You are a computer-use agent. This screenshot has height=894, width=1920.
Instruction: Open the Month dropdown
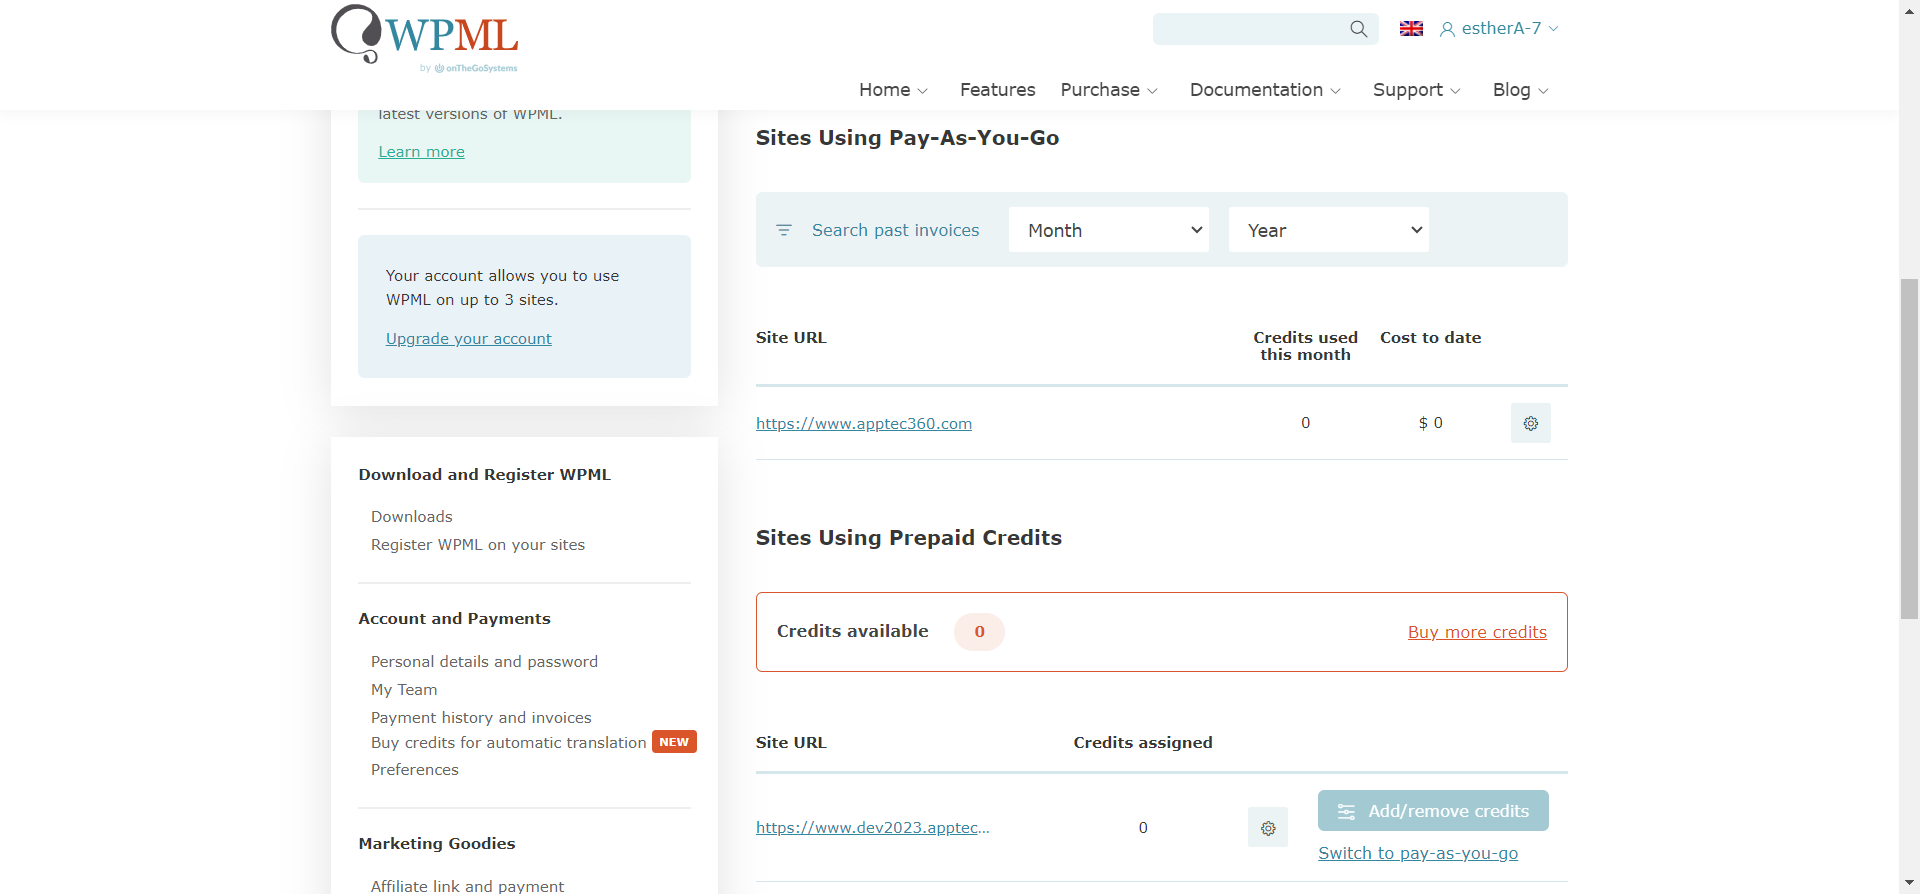pos(1109,230)
